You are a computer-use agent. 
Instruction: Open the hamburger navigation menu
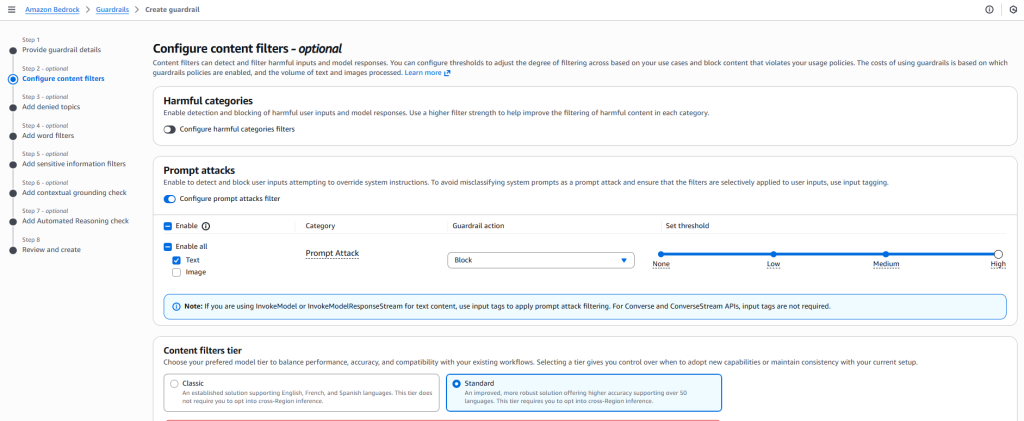11,9
